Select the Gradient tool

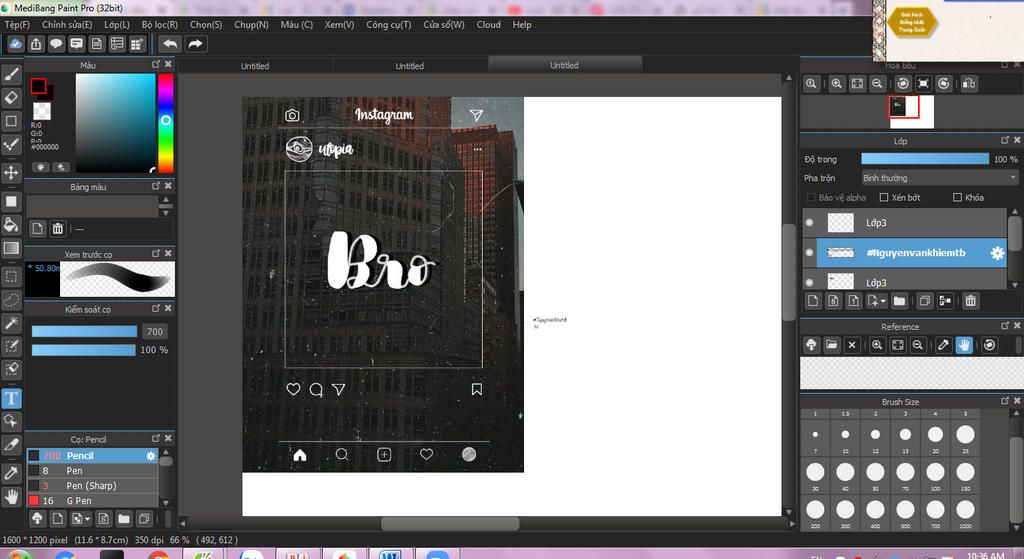tap(12, 248)
